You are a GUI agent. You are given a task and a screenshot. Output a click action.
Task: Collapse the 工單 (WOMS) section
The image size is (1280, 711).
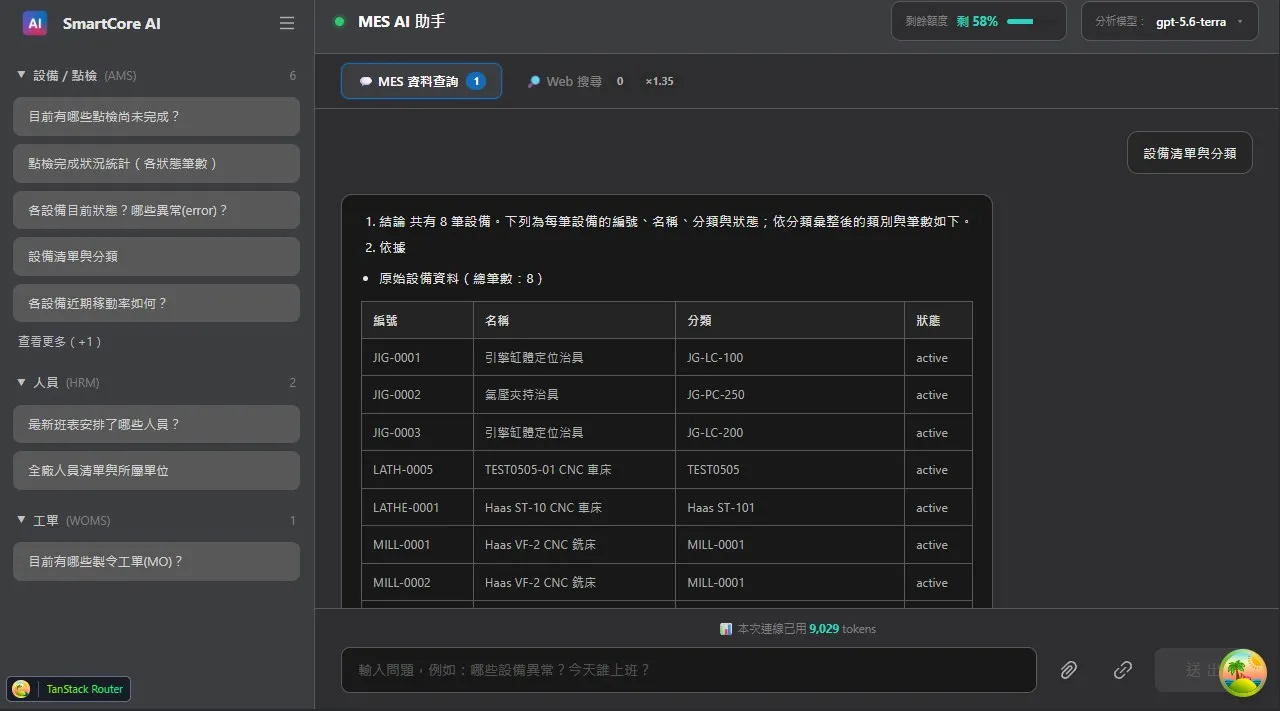point(156,521)
